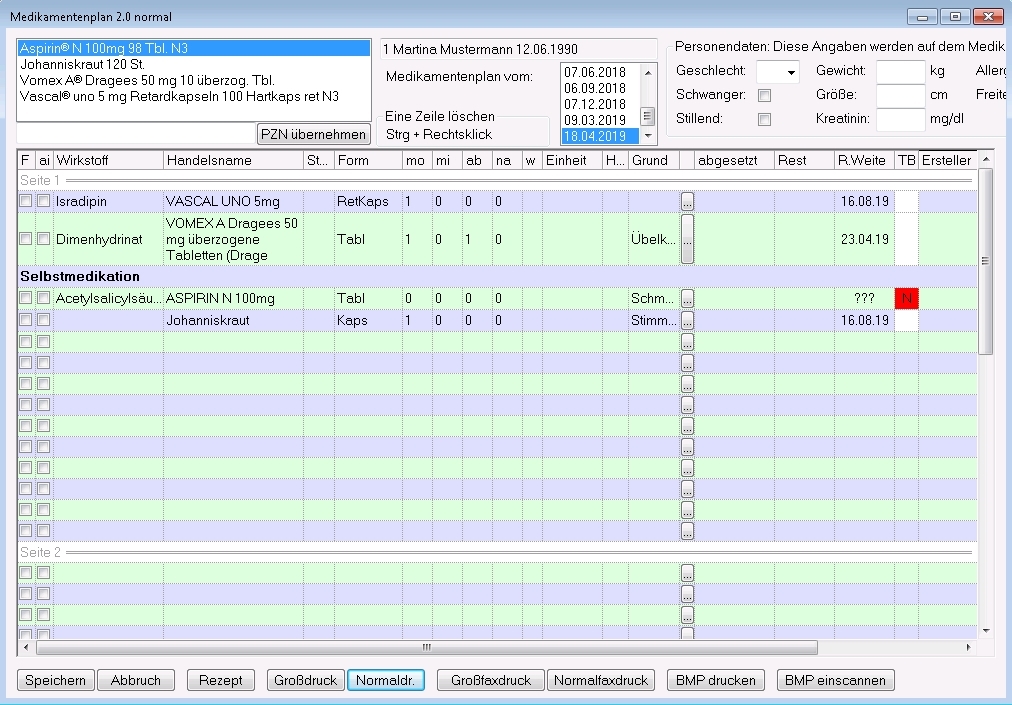Screen dimensions: 1012x705
Task: Check the F box for Isradipin
Action: pos(25,201)
